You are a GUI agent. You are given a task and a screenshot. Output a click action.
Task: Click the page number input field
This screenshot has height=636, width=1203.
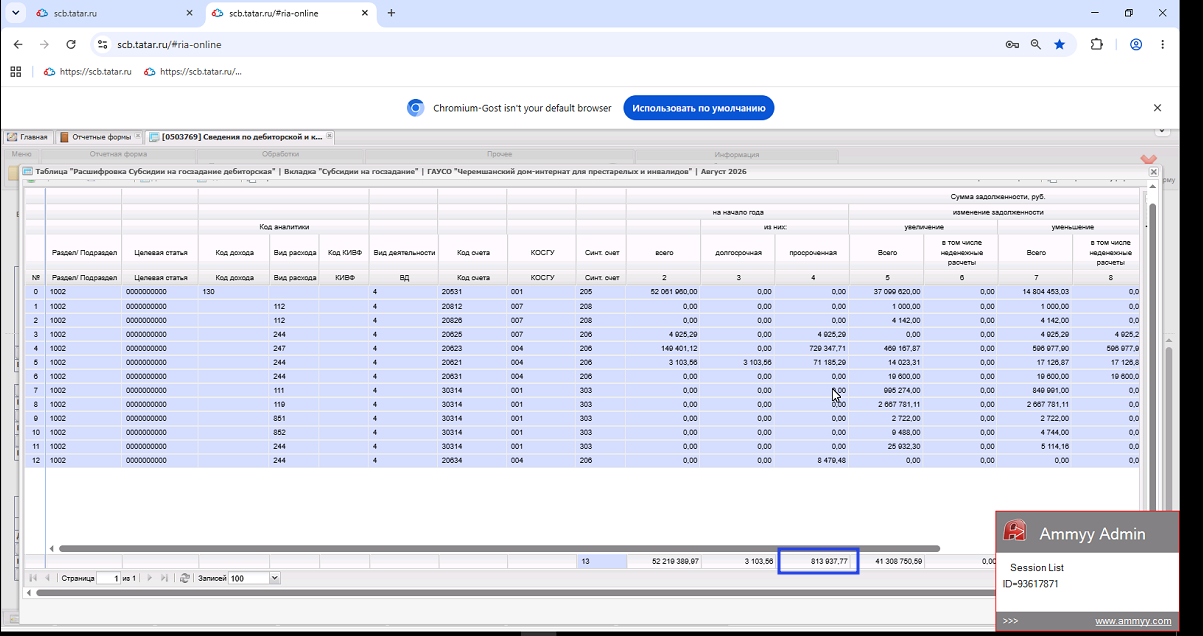[108, 578]
